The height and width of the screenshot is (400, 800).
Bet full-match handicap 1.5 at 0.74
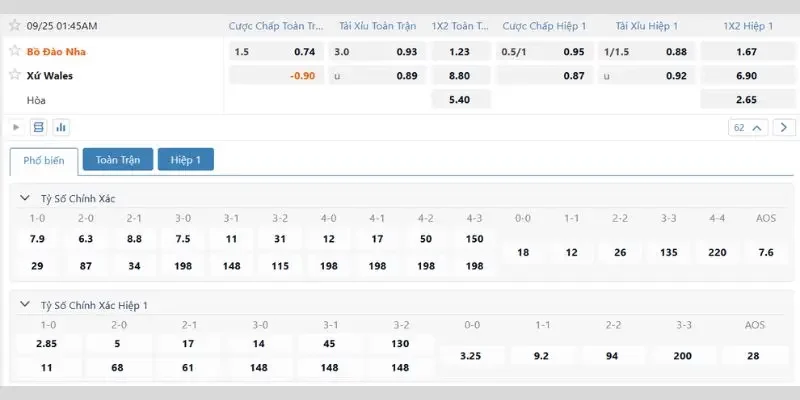(277, 52)
